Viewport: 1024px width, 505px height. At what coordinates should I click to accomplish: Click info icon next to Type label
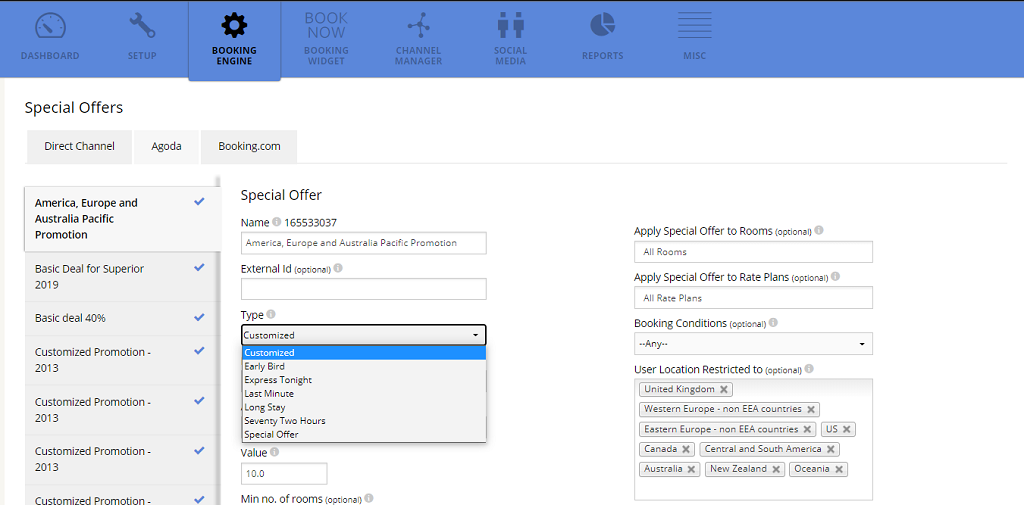point(272,315)
